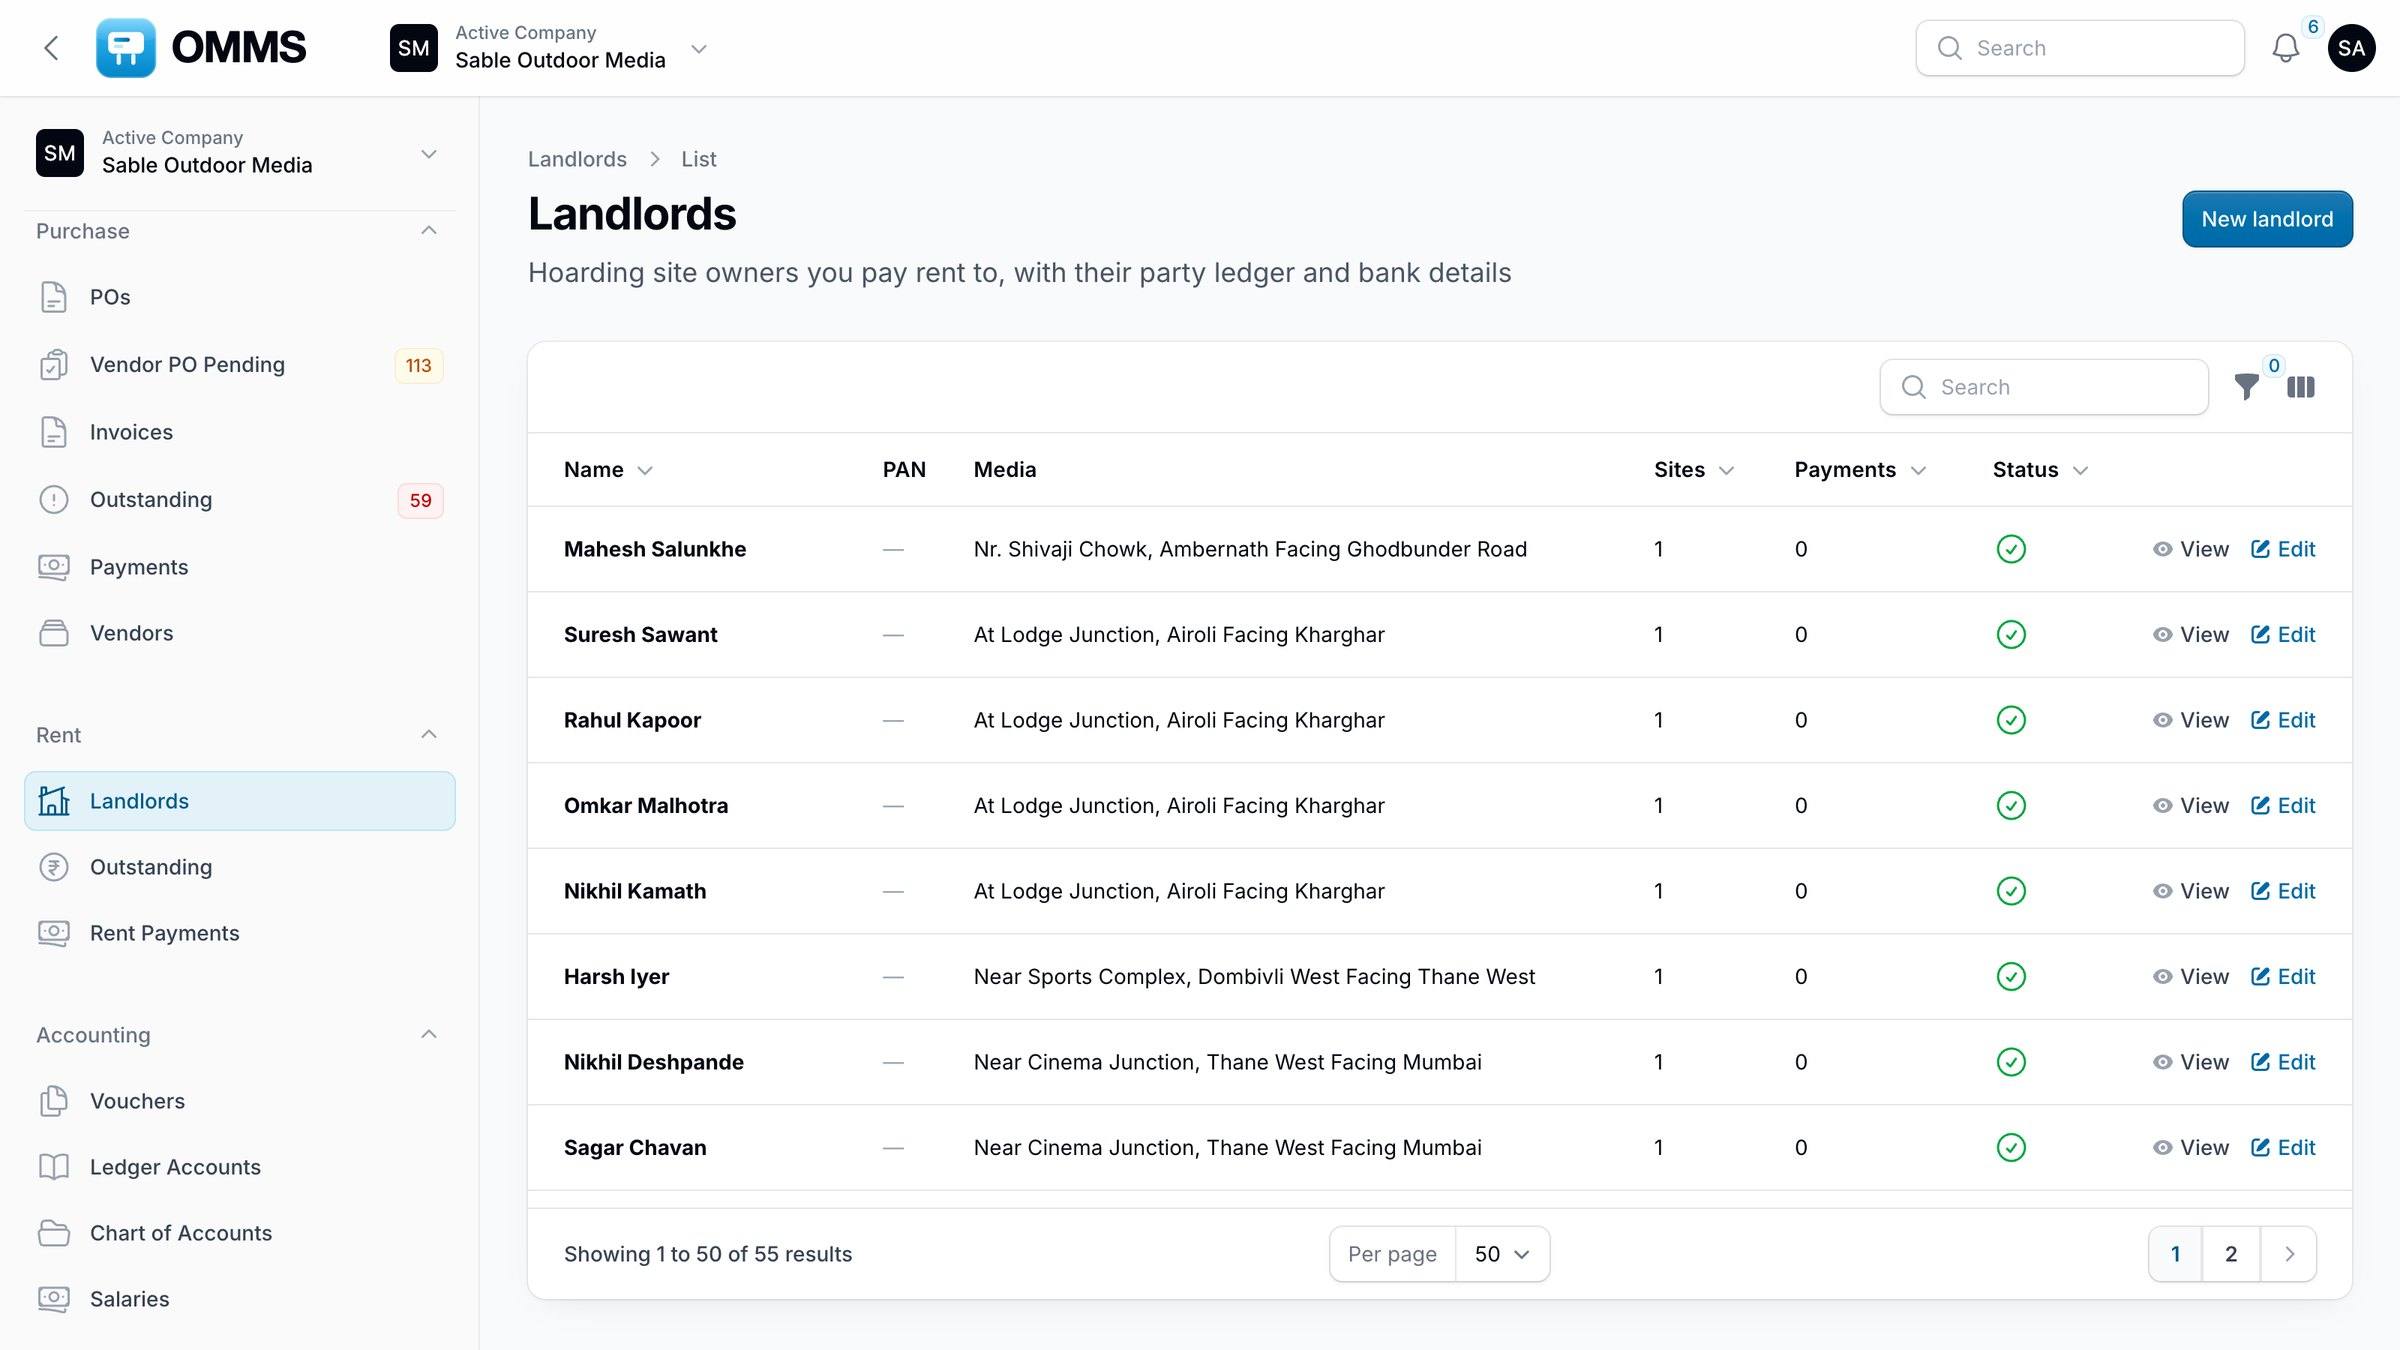Toggle table columns icon
Viewport: 2400px width, 1350px height.
tap(2300, 386)
